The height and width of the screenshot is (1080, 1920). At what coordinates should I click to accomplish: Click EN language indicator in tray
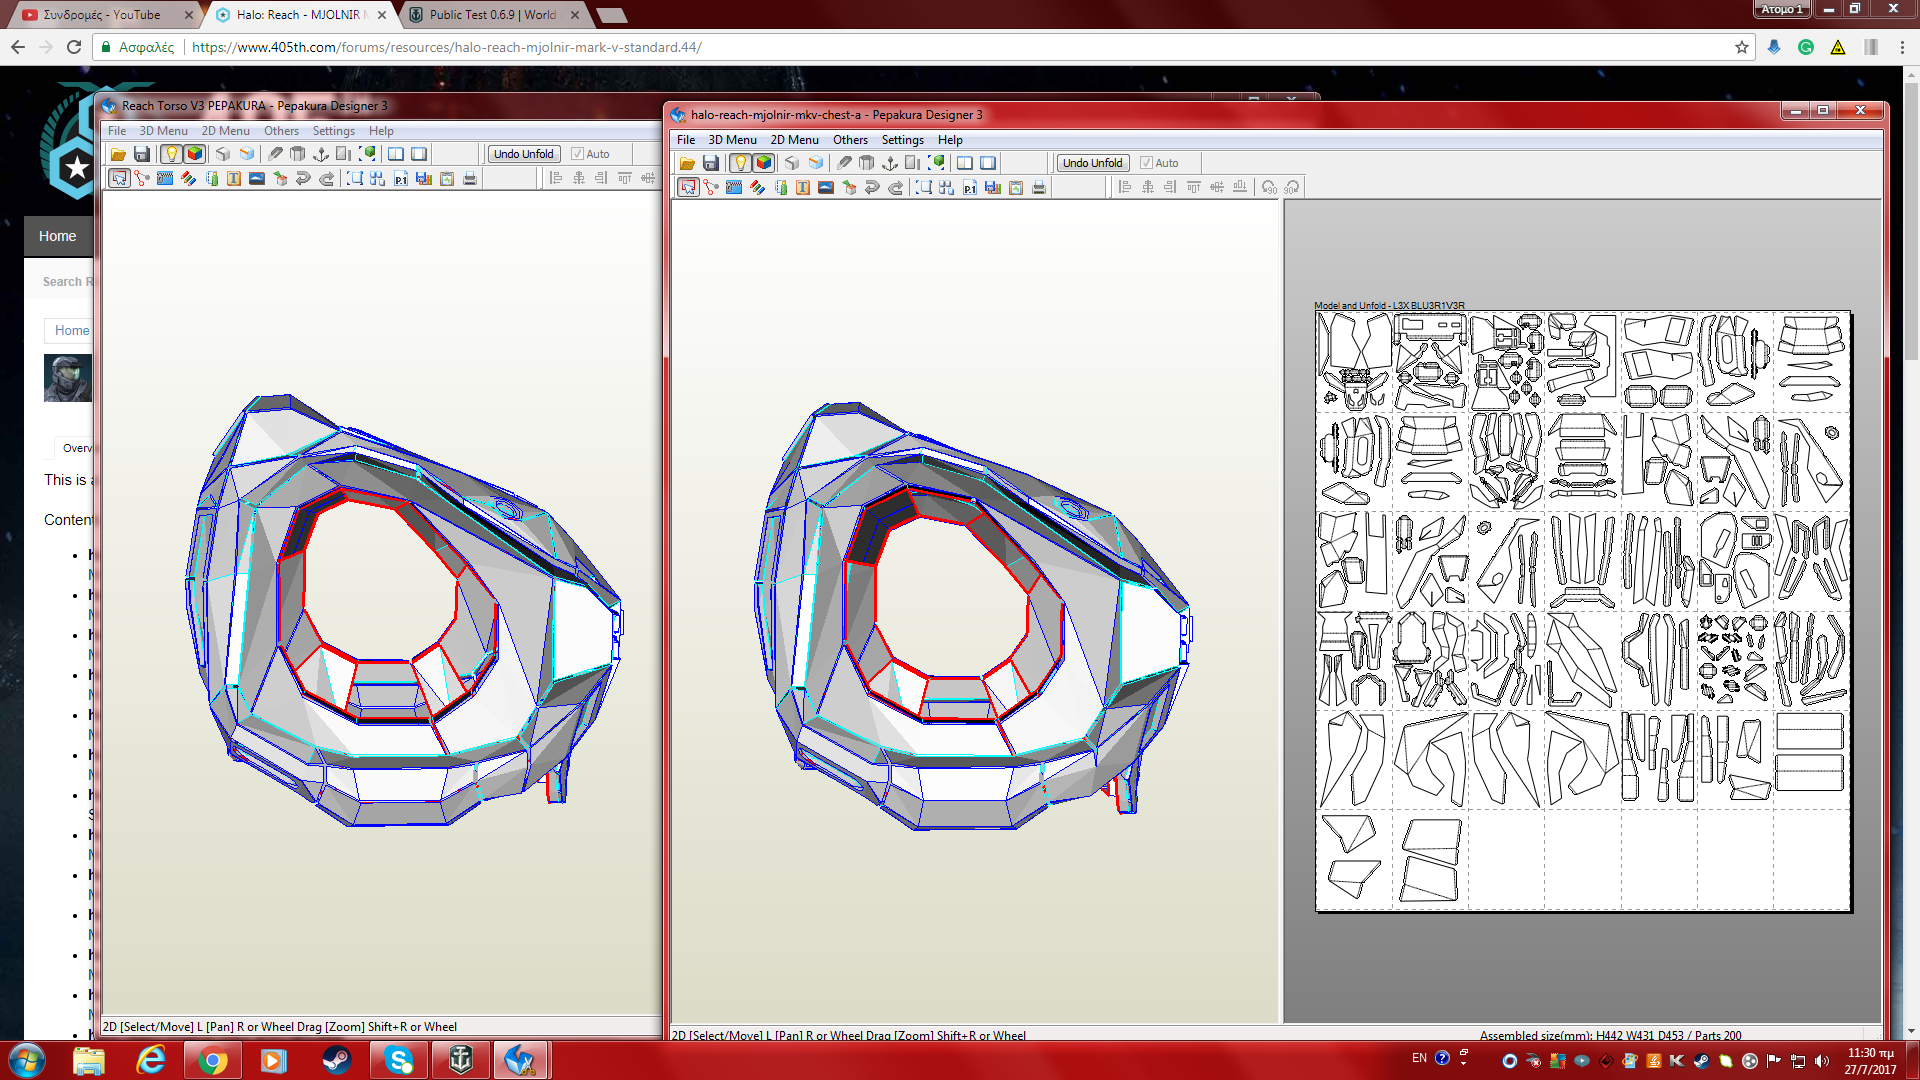(1419, 1058)
